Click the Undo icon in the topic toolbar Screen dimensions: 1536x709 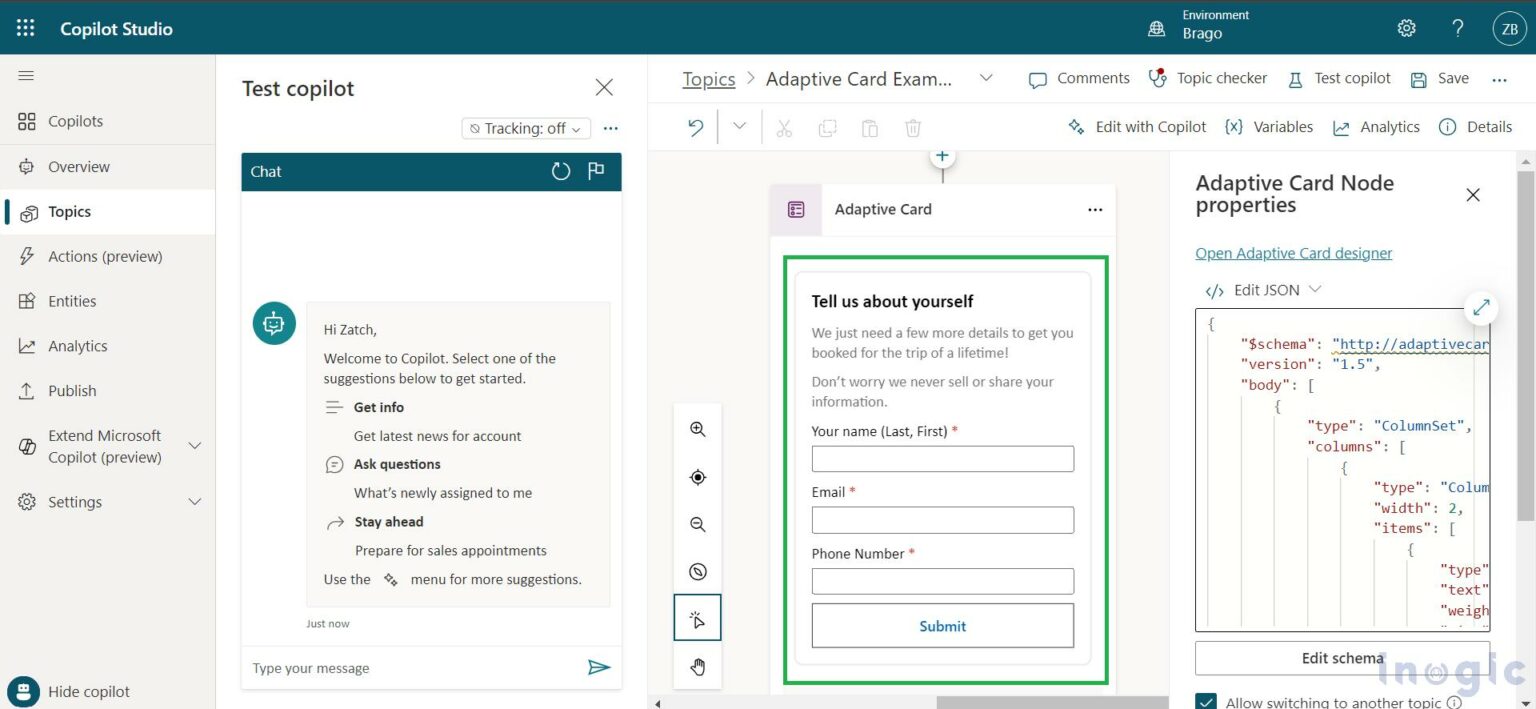pyautogui.click(x=695, y=127)
